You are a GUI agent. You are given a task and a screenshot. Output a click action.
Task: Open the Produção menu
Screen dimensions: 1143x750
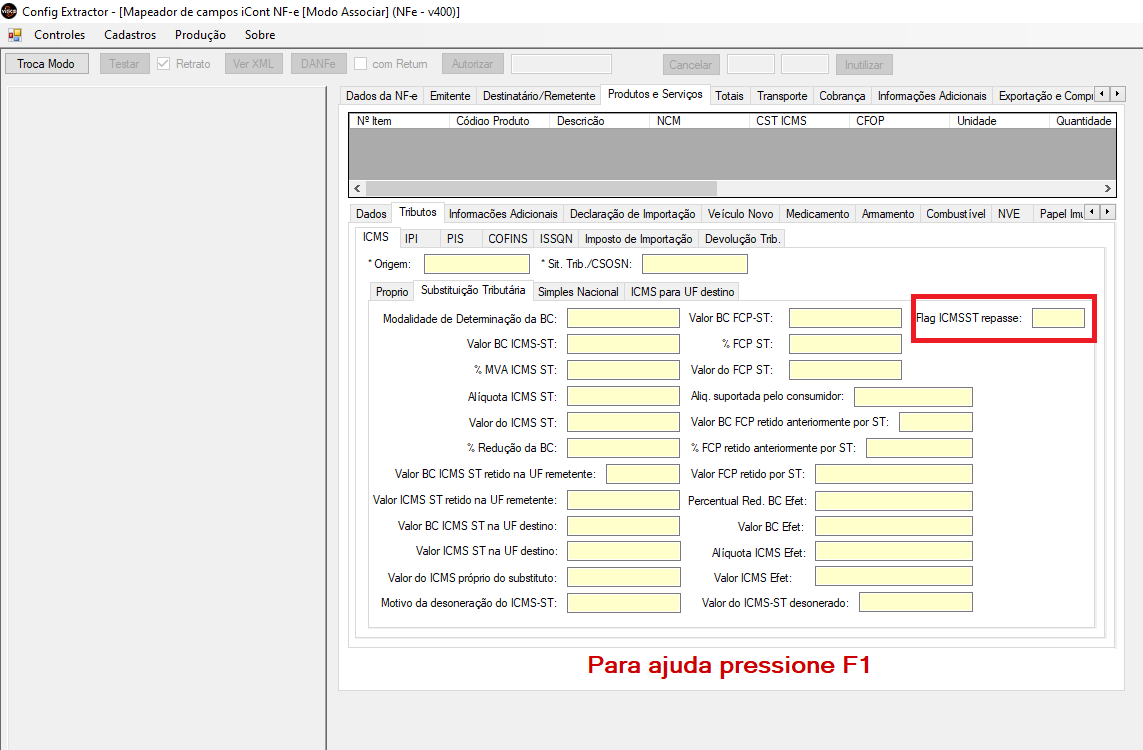coord(200,35)
